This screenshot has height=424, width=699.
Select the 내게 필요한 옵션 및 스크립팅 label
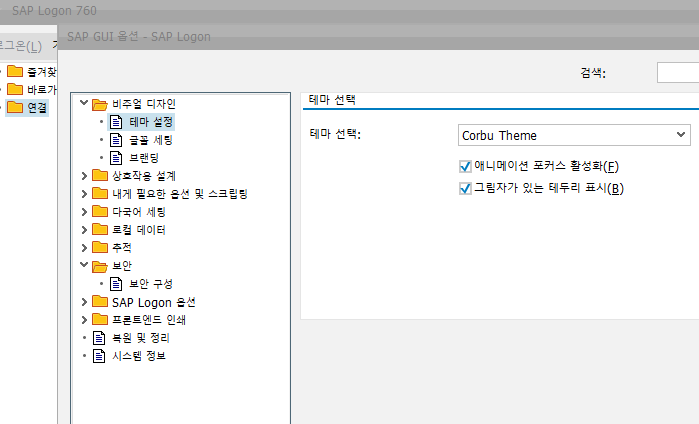point(180,193)
